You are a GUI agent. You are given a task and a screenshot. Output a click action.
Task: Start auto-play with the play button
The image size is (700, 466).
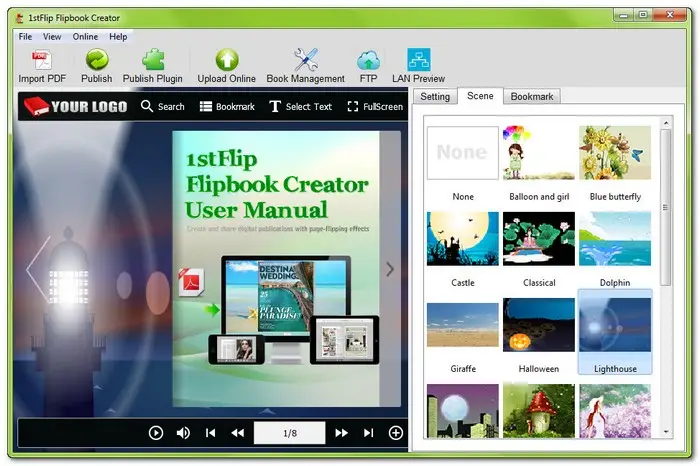[156, 433]
